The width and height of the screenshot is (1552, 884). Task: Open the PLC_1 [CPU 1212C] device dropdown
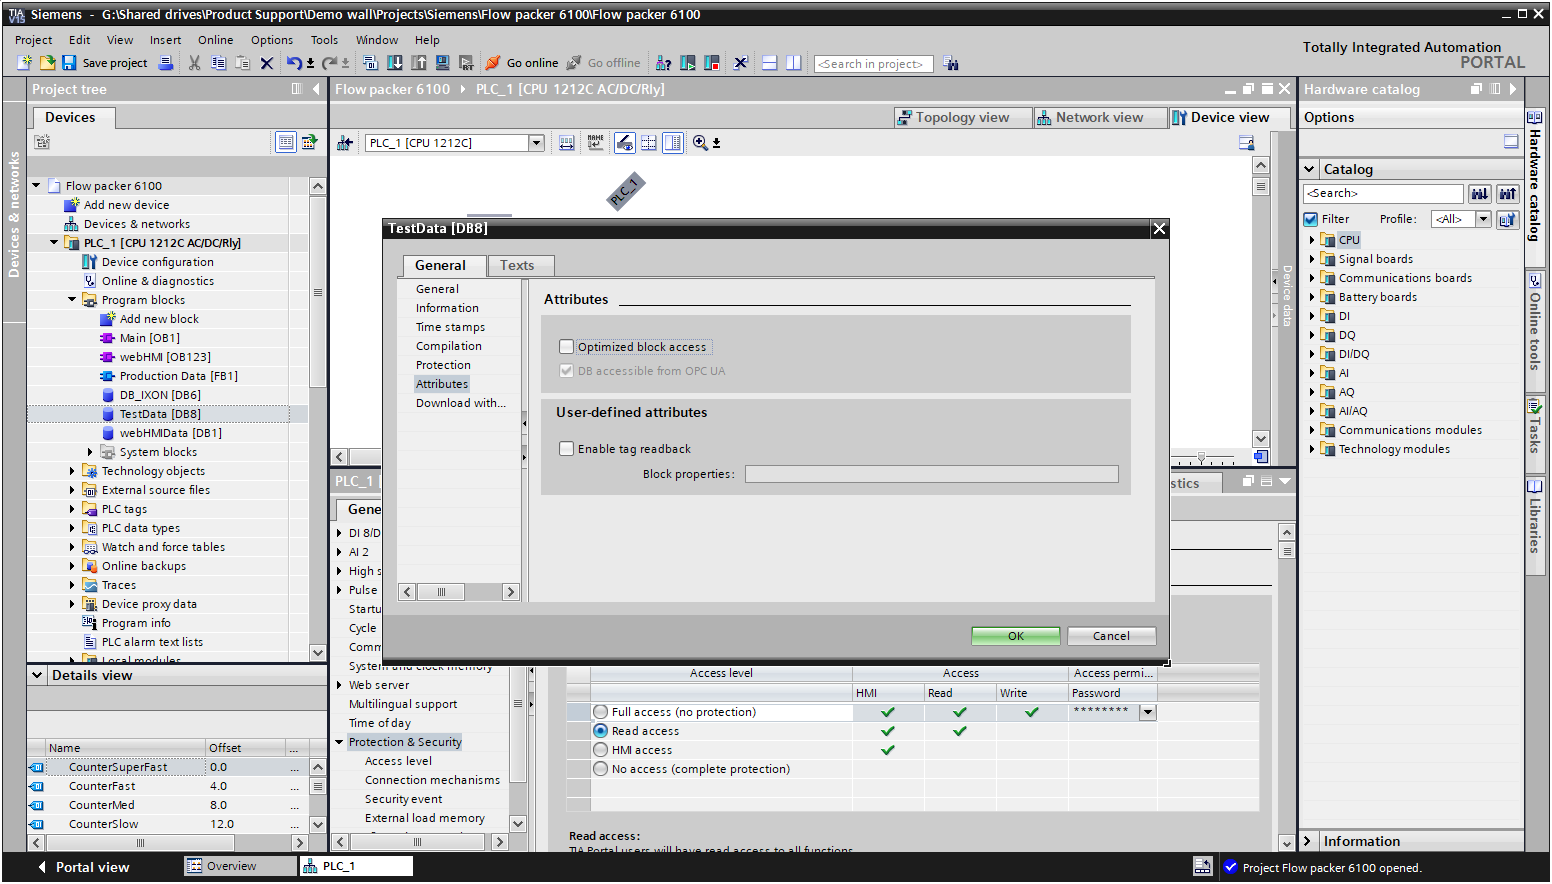click(x=536, y=143)
